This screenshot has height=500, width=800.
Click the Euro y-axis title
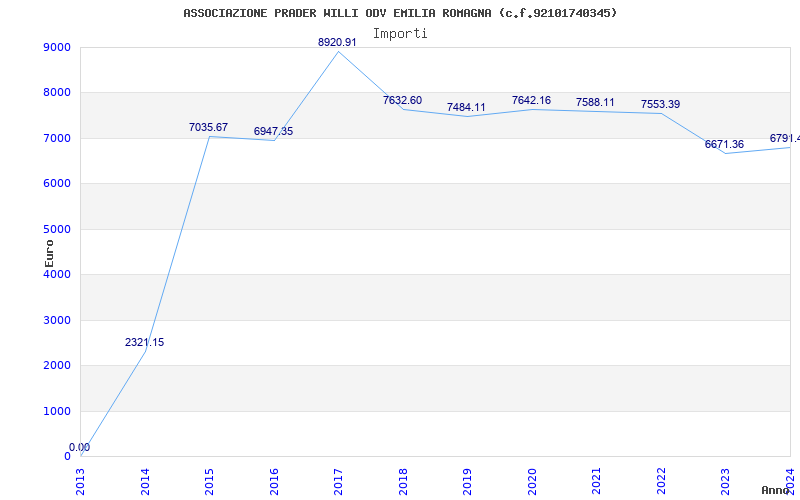49,253
